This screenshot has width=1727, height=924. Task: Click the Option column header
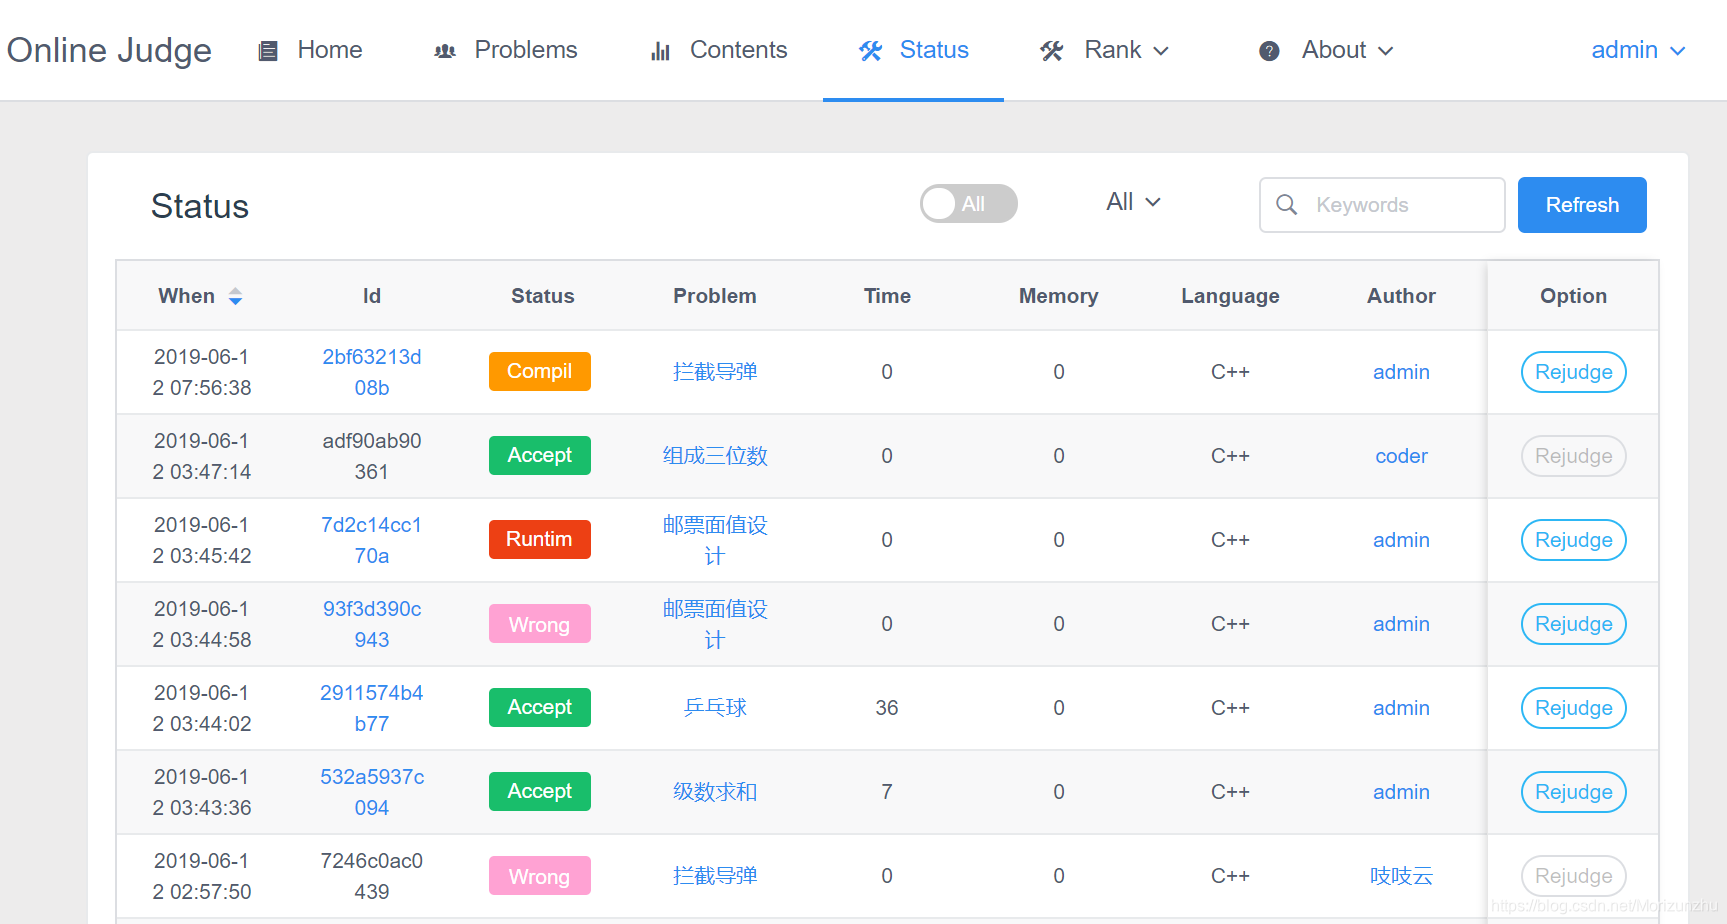point(1573,296)
